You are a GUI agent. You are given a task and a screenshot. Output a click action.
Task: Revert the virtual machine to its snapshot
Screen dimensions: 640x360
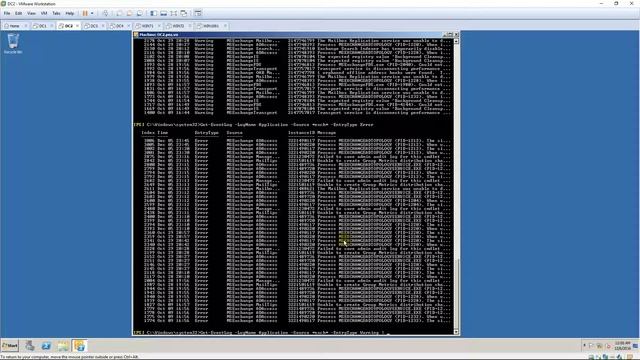point(129,13)
